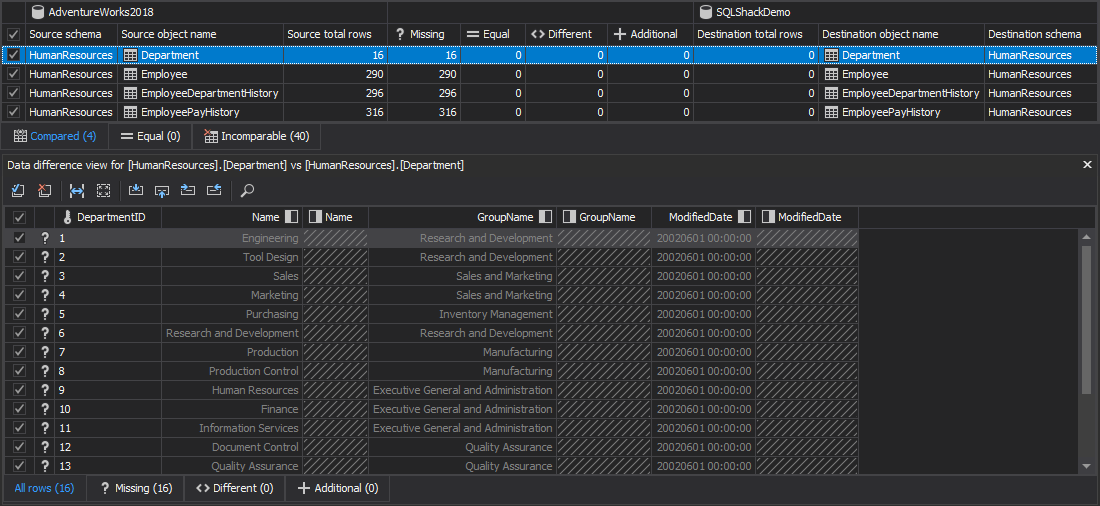The width and height of the screenshot is (1100, 506).
Task: Click the check all rows toolbar icon
Action: [x=18, y=190]
